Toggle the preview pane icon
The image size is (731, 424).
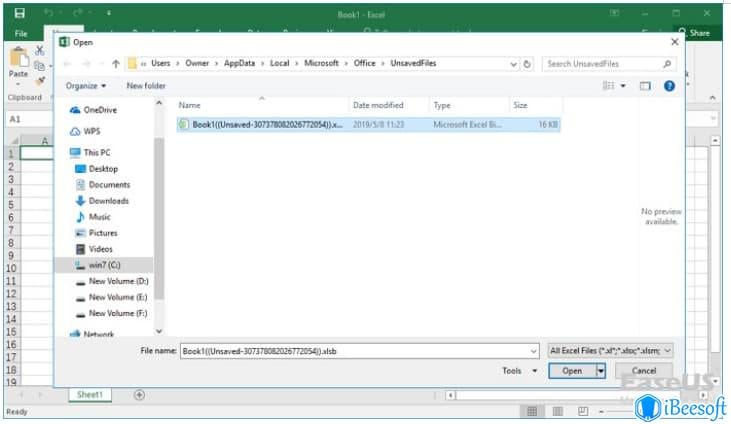[x=645, y=86]
